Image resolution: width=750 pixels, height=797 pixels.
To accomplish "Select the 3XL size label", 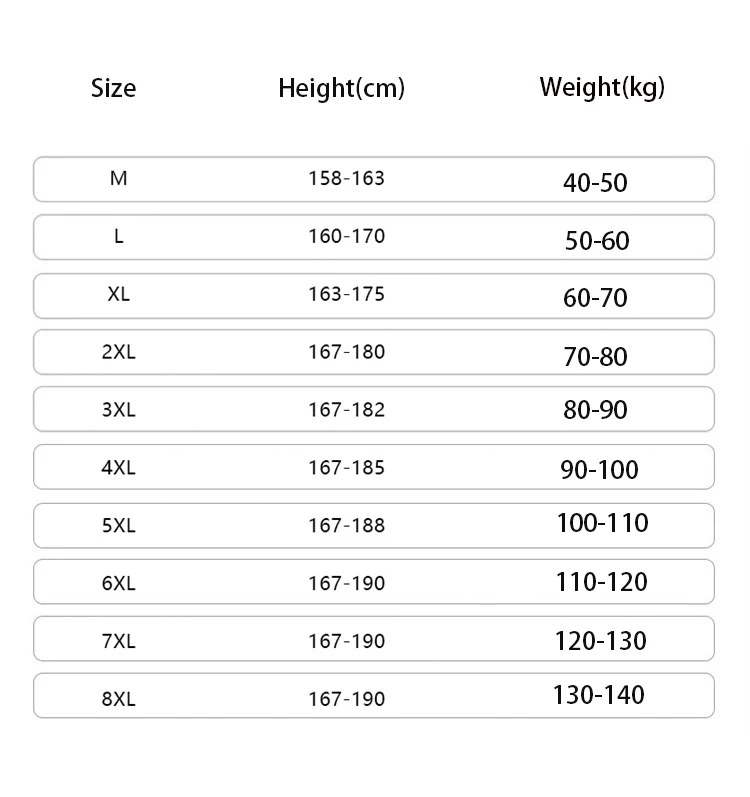I will tap(118, 410).
